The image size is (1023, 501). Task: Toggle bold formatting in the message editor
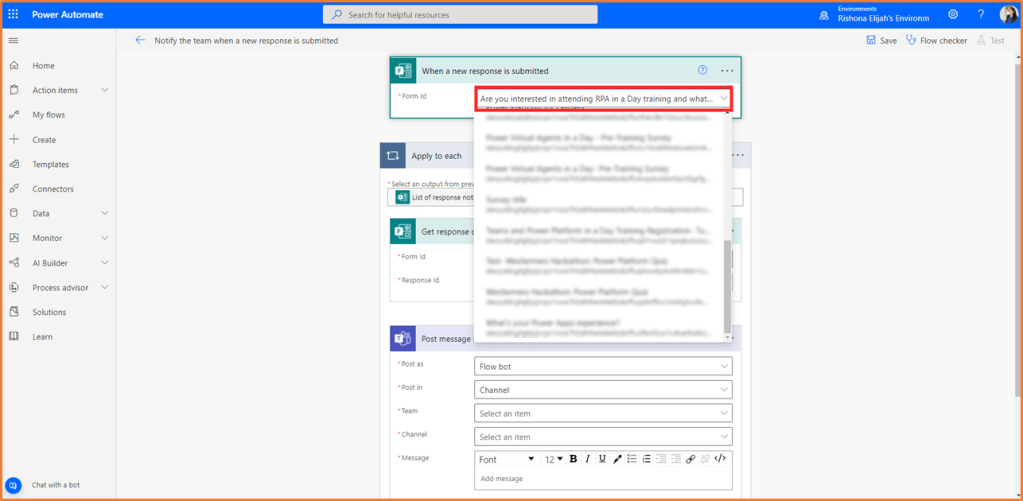pos(573,459)
